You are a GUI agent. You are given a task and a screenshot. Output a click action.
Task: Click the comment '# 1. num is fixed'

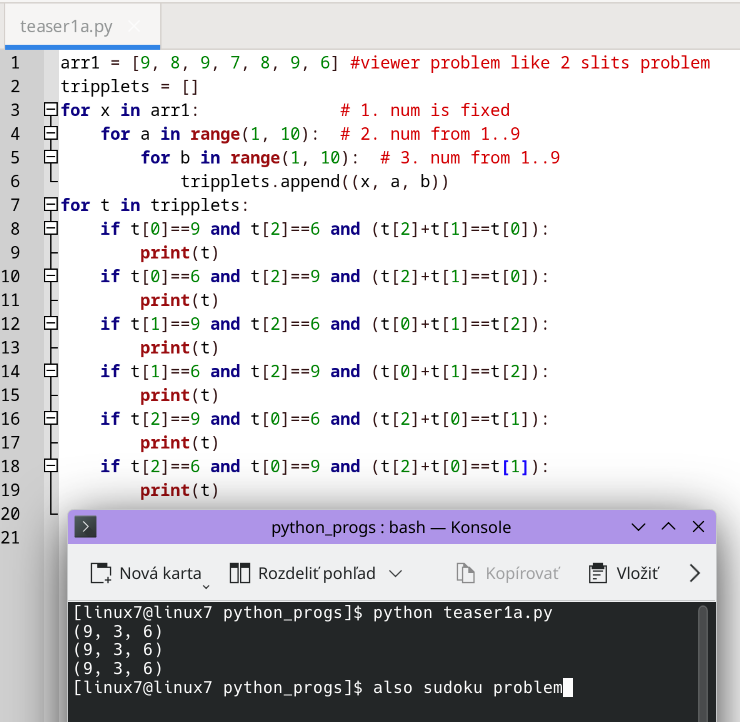[x=425, y=110]
